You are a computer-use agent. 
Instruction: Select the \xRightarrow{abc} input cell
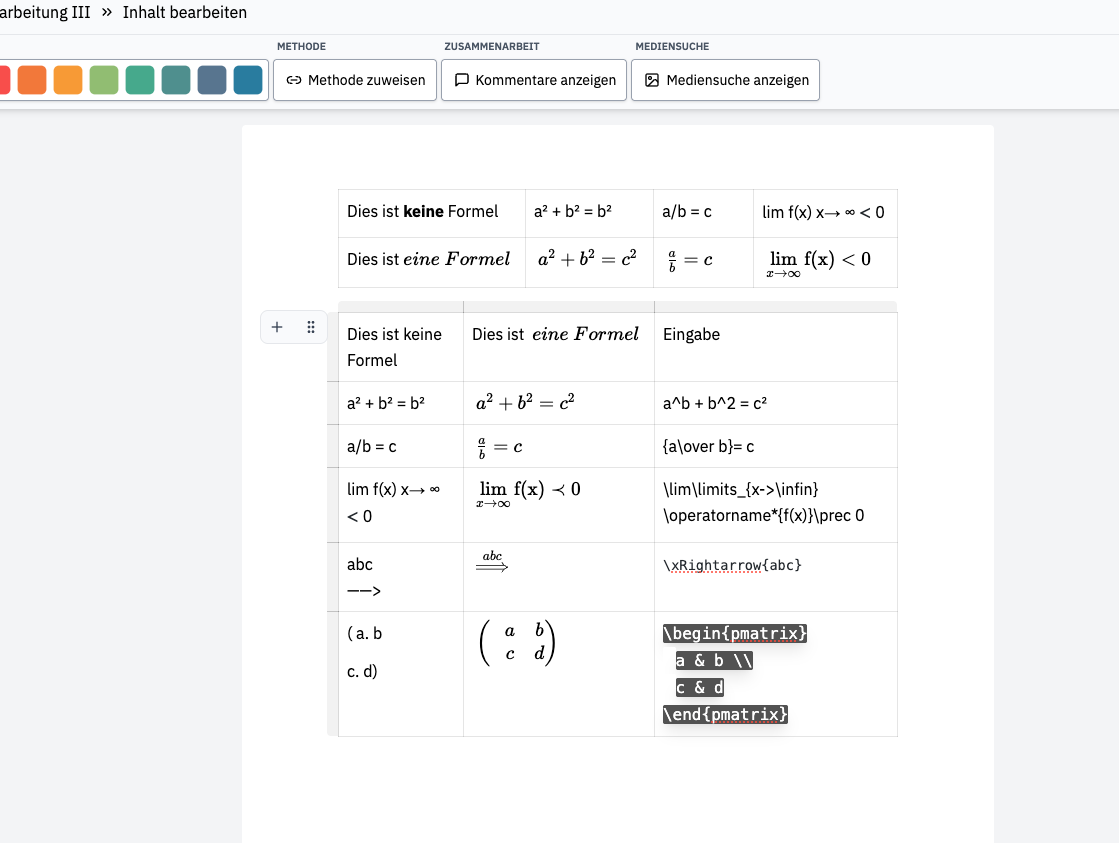[x=730, y=565]
